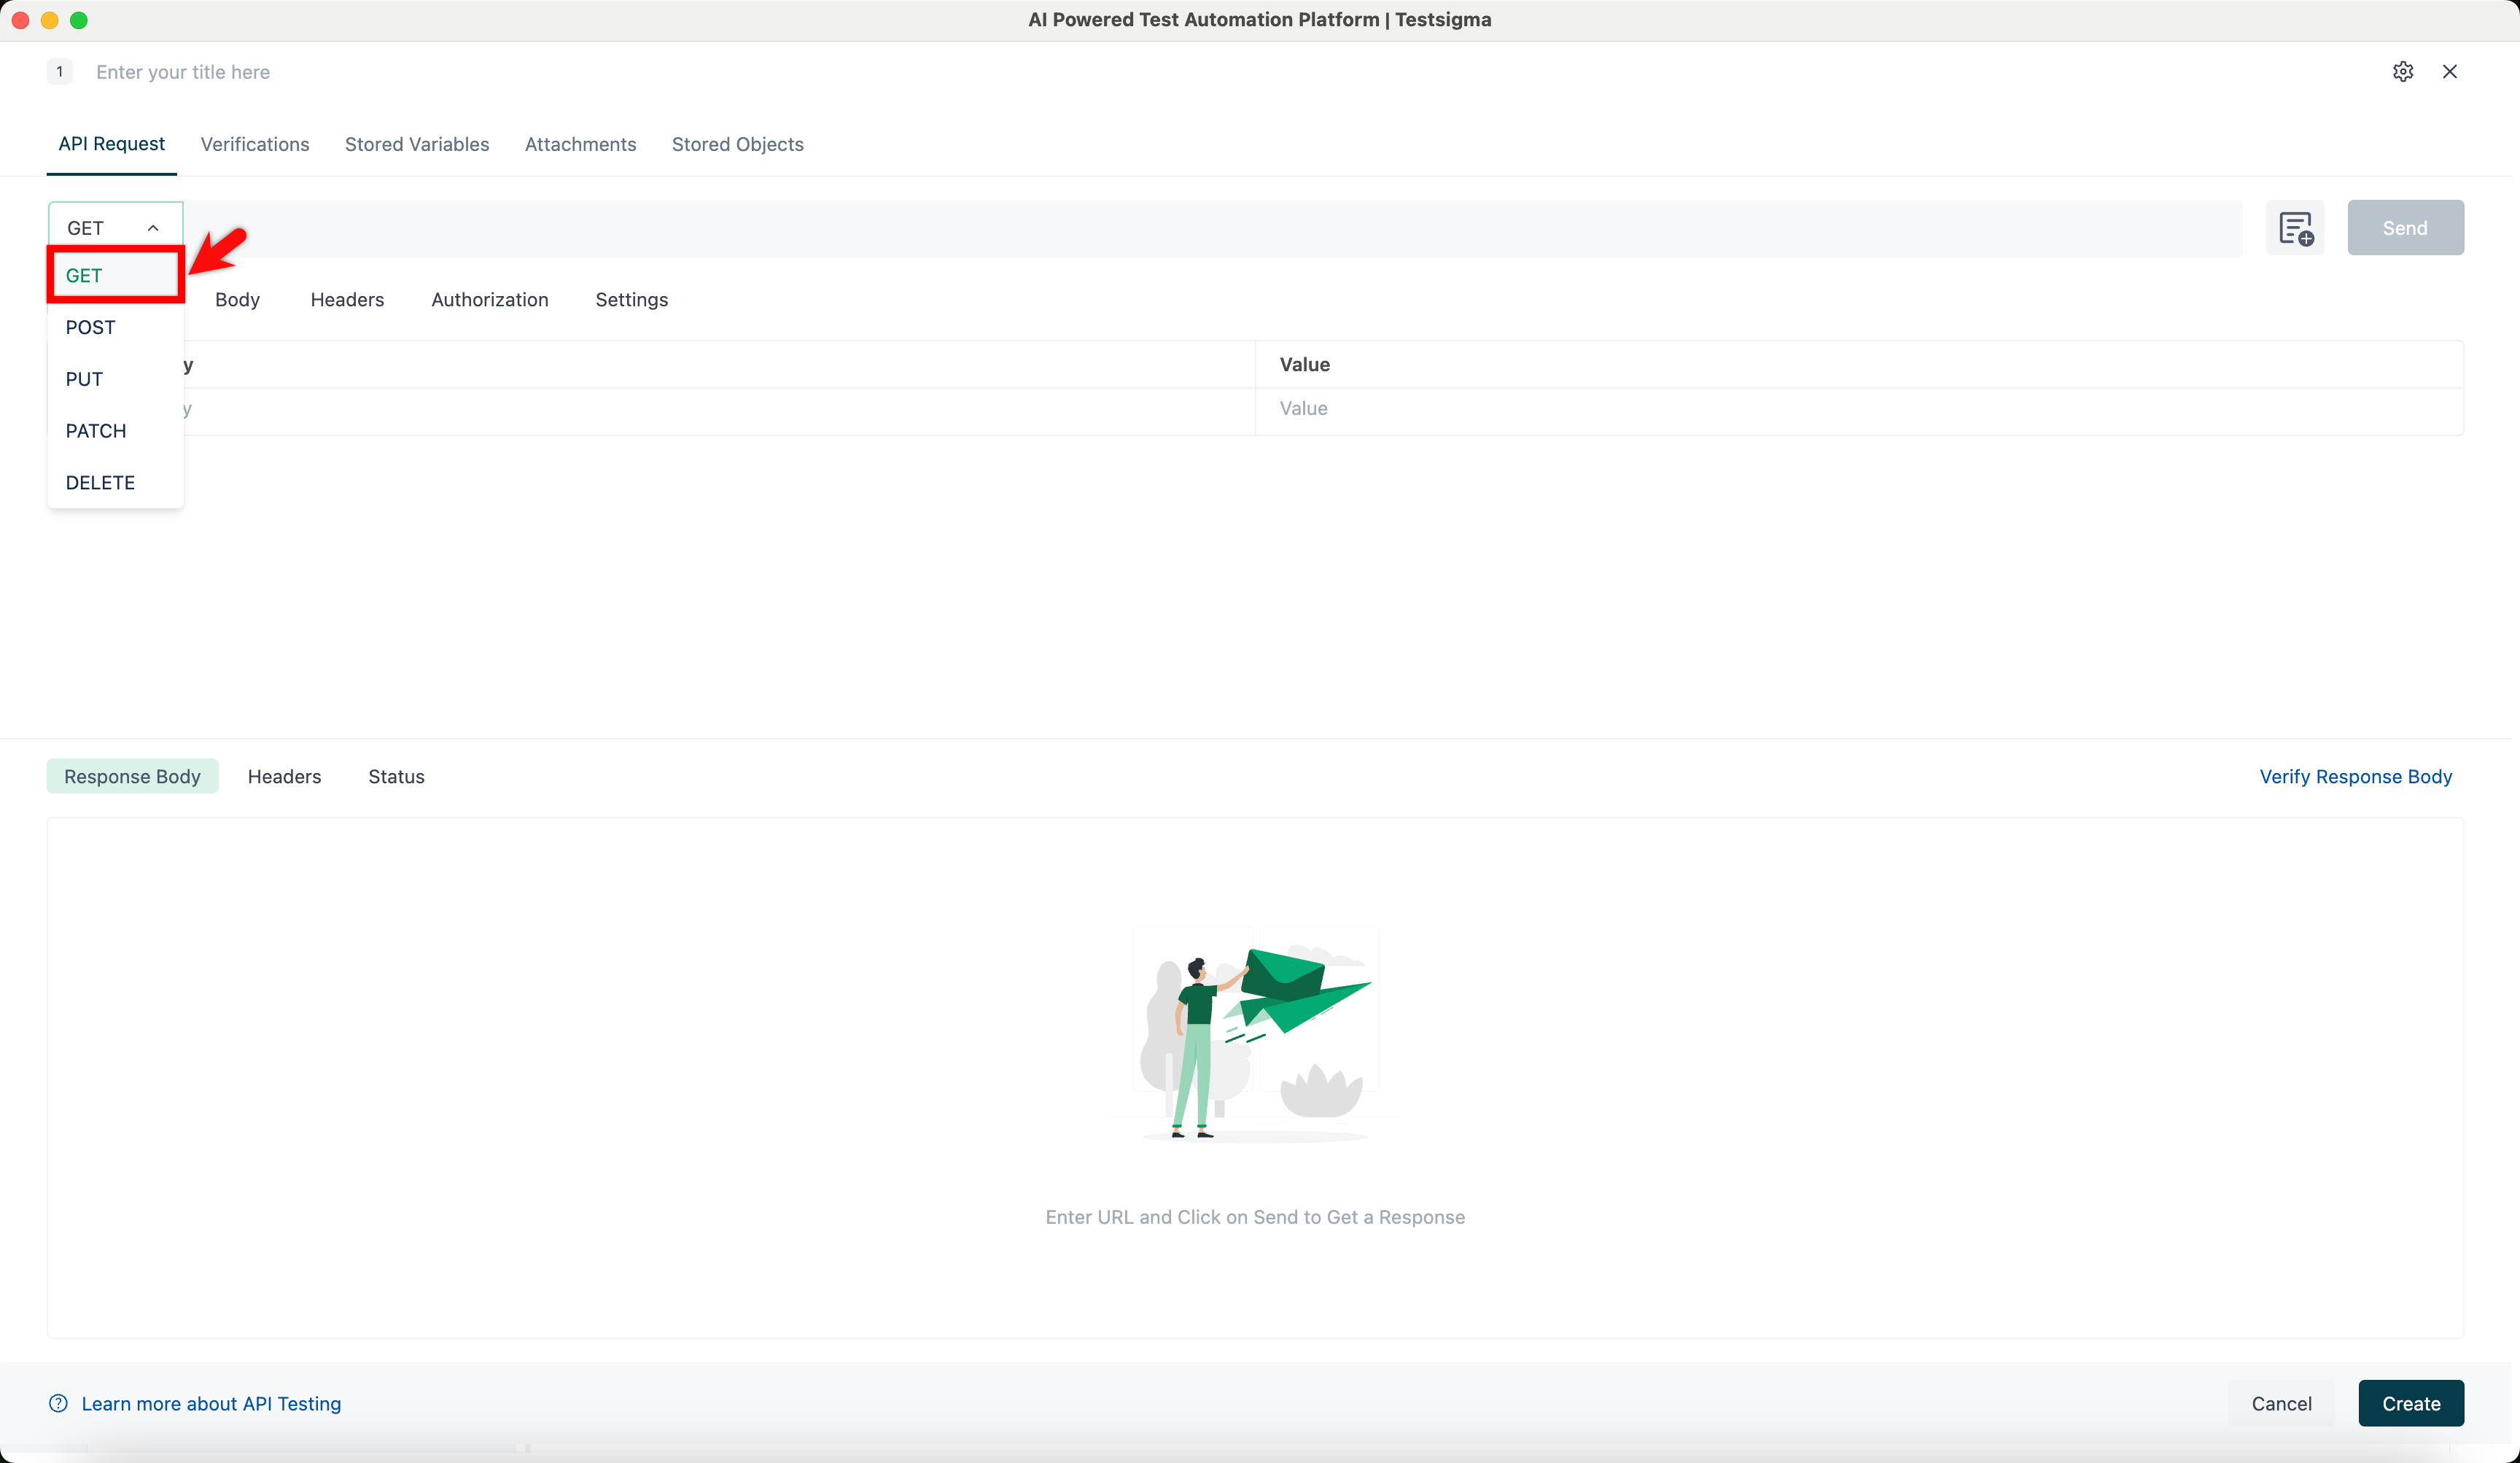Open the settings gear icon
The height and width of the screenshot is (1463, 2520).
point(2402,71)
